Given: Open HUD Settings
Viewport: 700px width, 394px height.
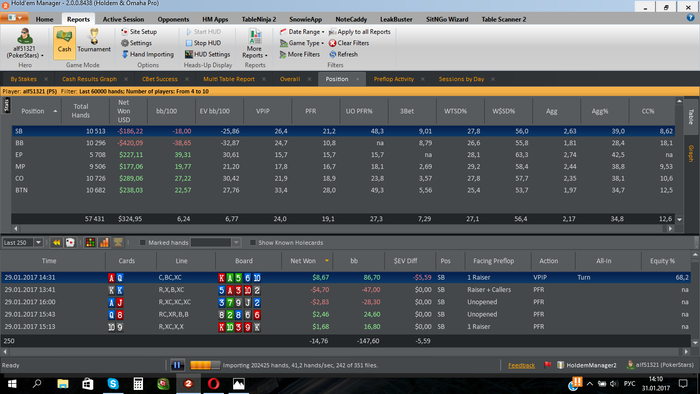Looking at the screenshot, I should pos(208,54).
